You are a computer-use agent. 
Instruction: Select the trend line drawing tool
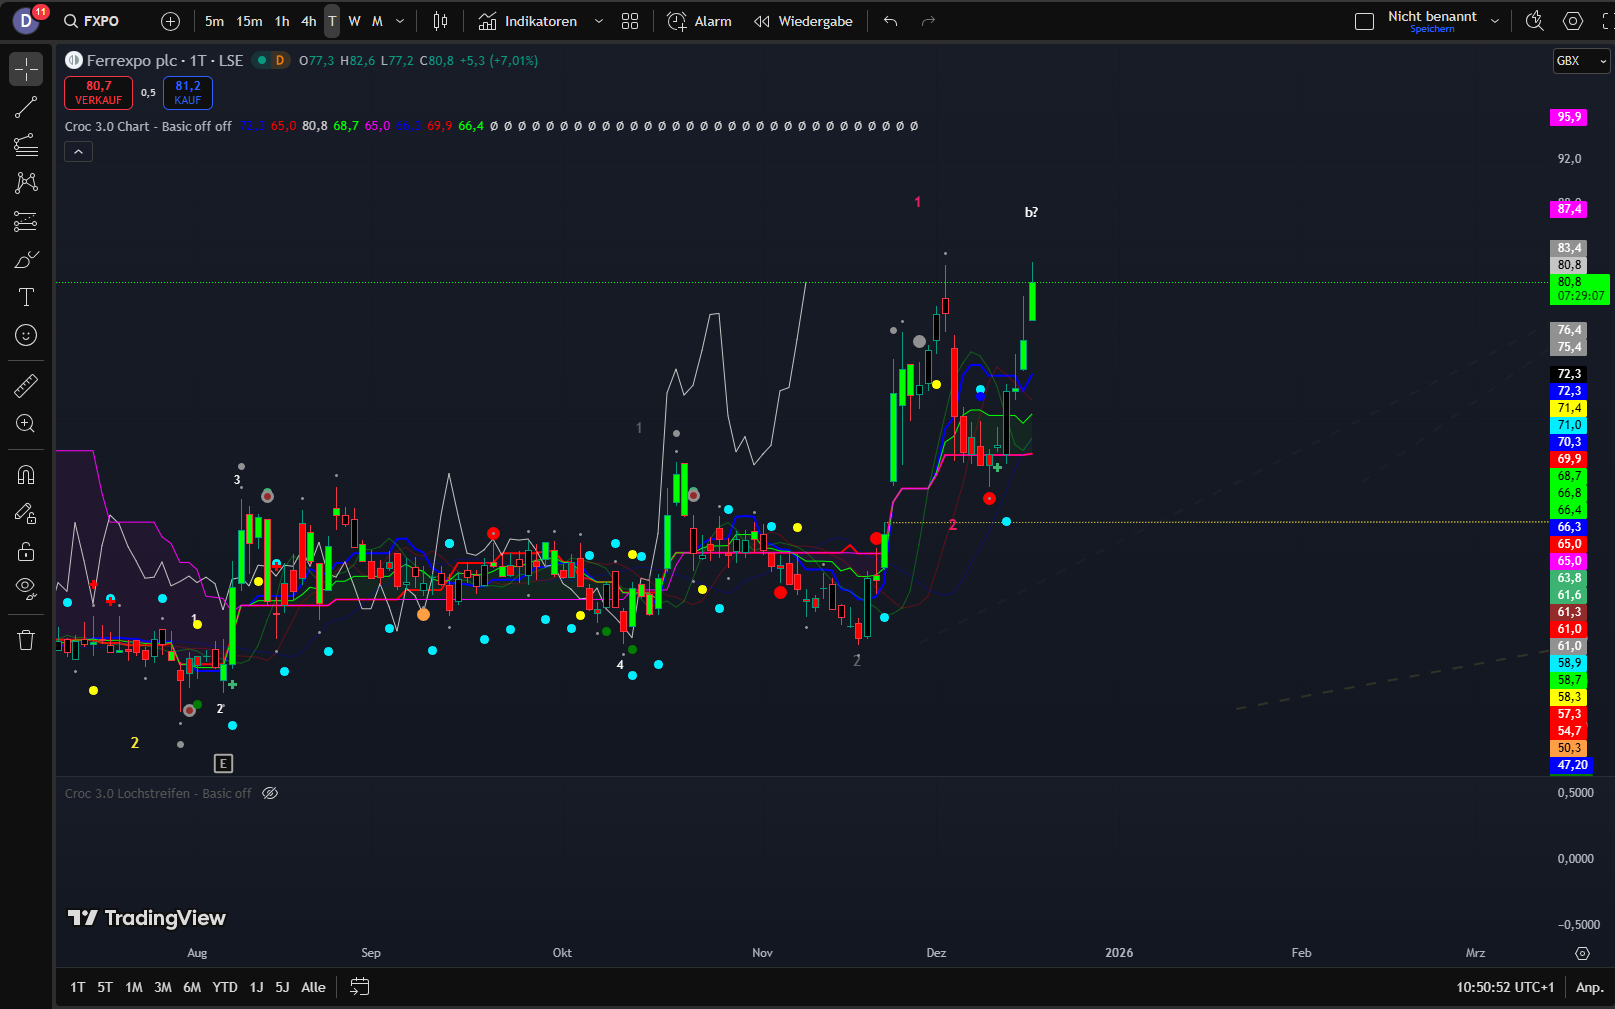(26, 108)
